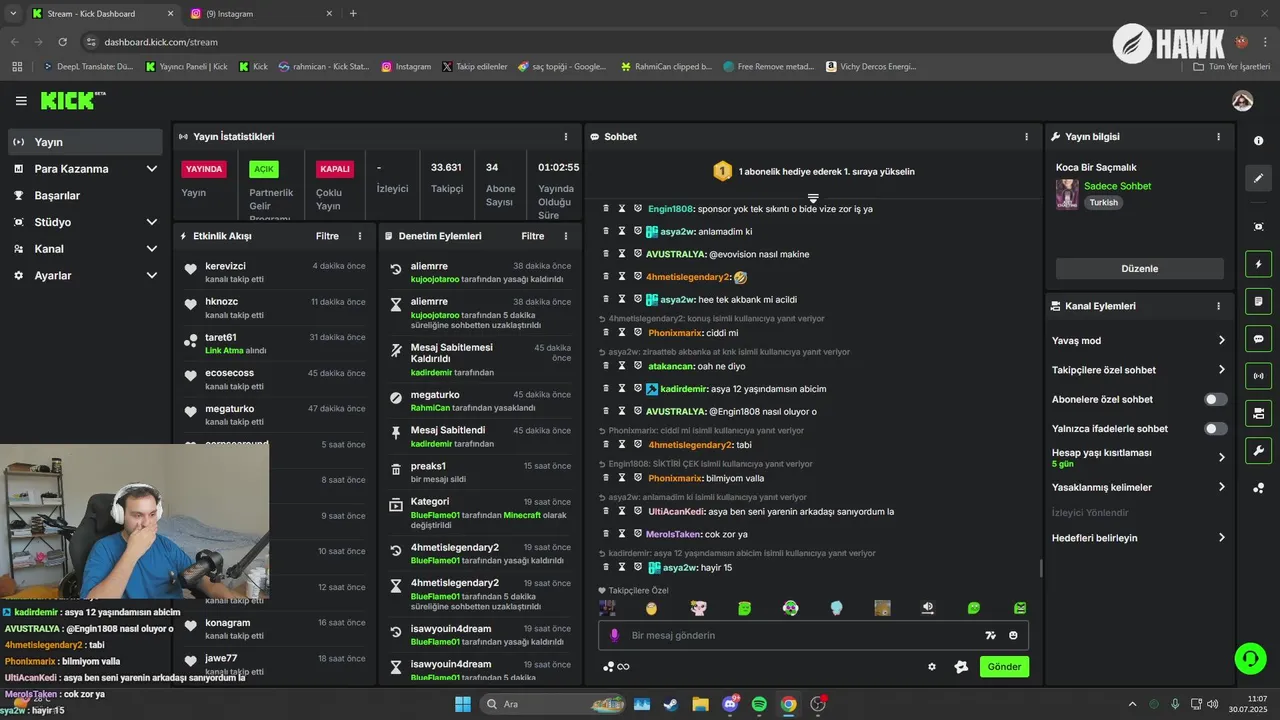
Task: Click the chat bubble icon in right sidebar
Action: point(1258,338)
